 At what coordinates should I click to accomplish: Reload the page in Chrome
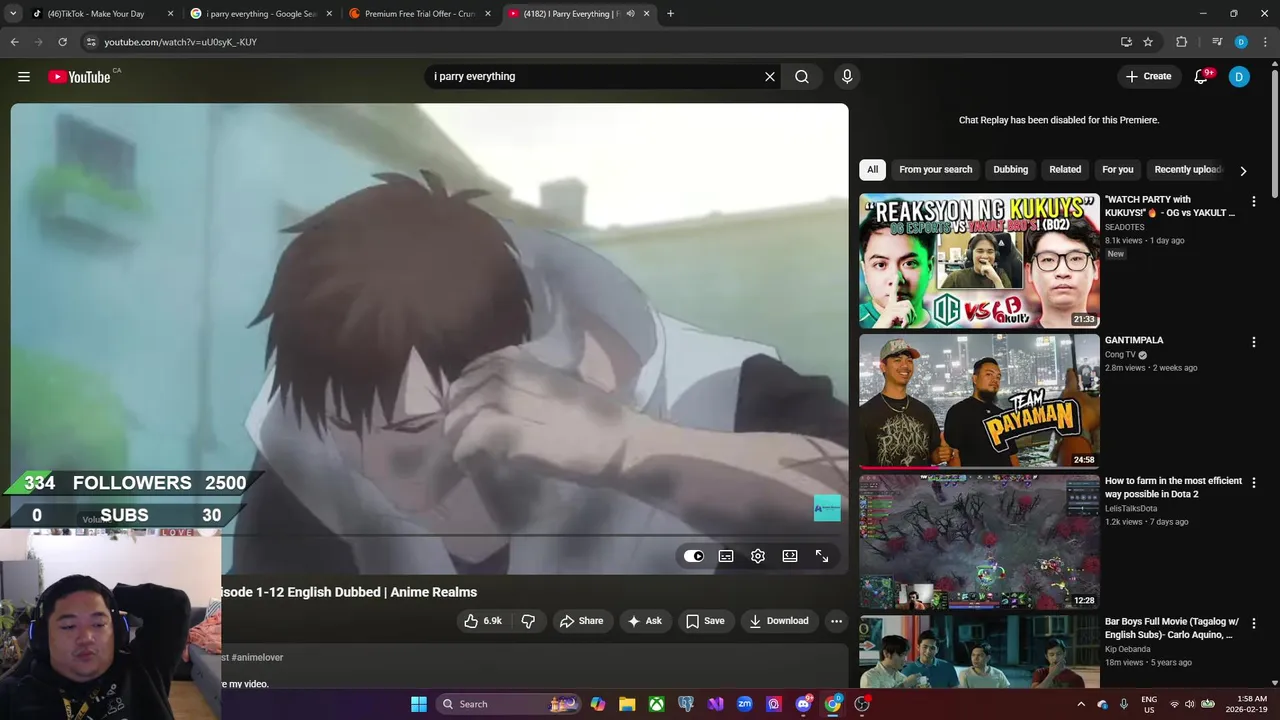point(62,42)
